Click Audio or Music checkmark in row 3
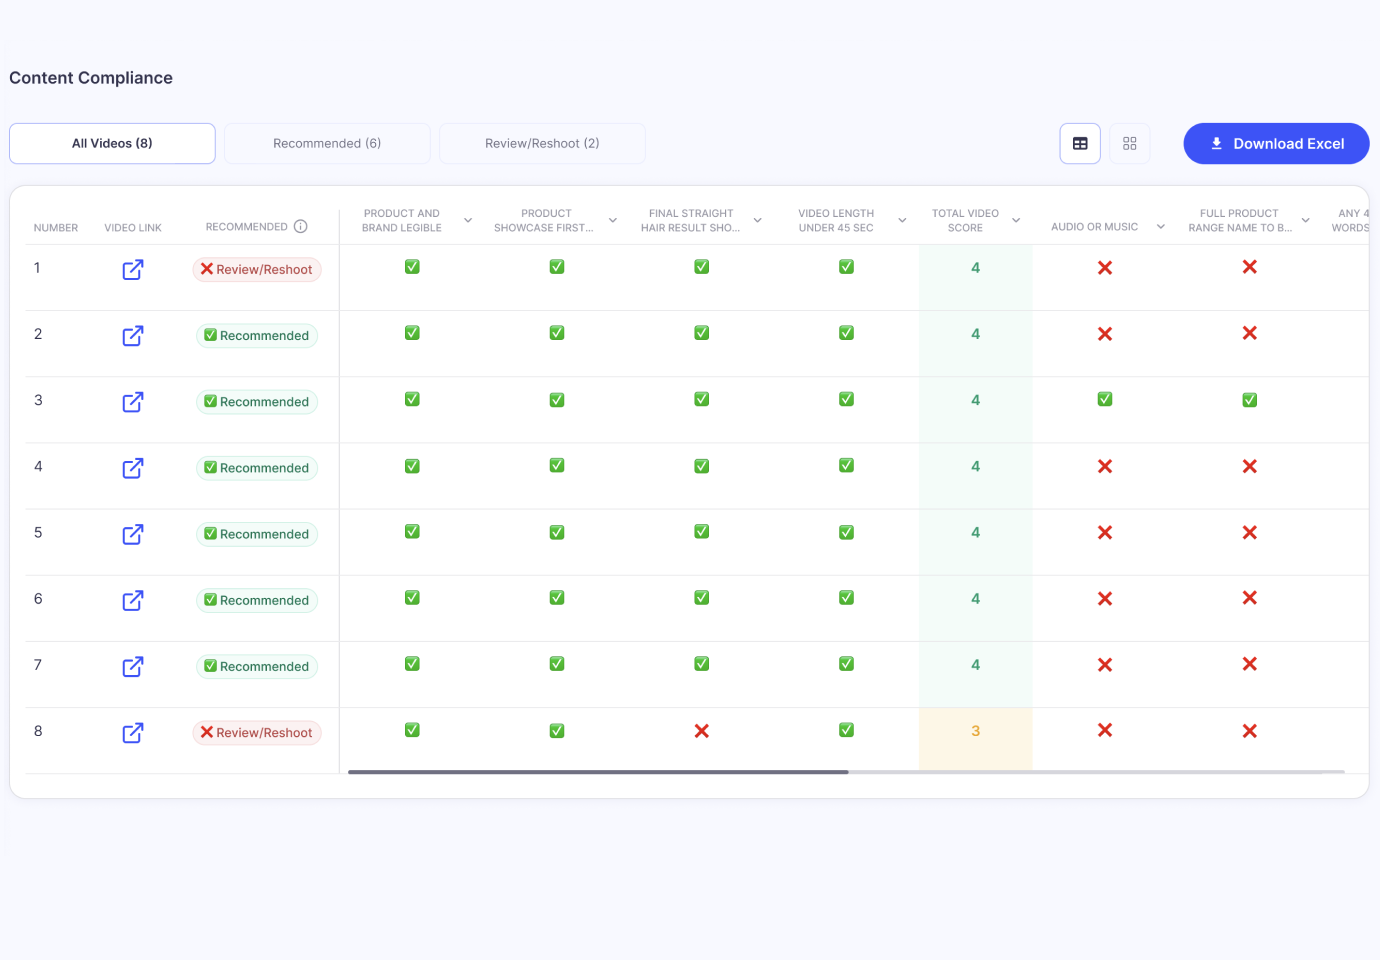Image resolution: width=1380 pixels, height=960 pixels. tap(1105, 400)
